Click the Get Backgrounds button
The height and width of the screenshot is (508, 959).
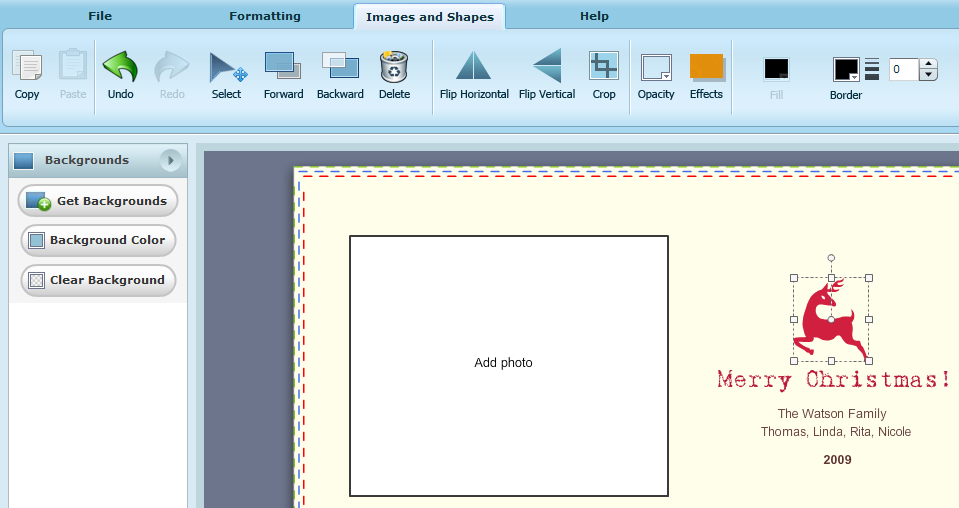tap(98, 201)
